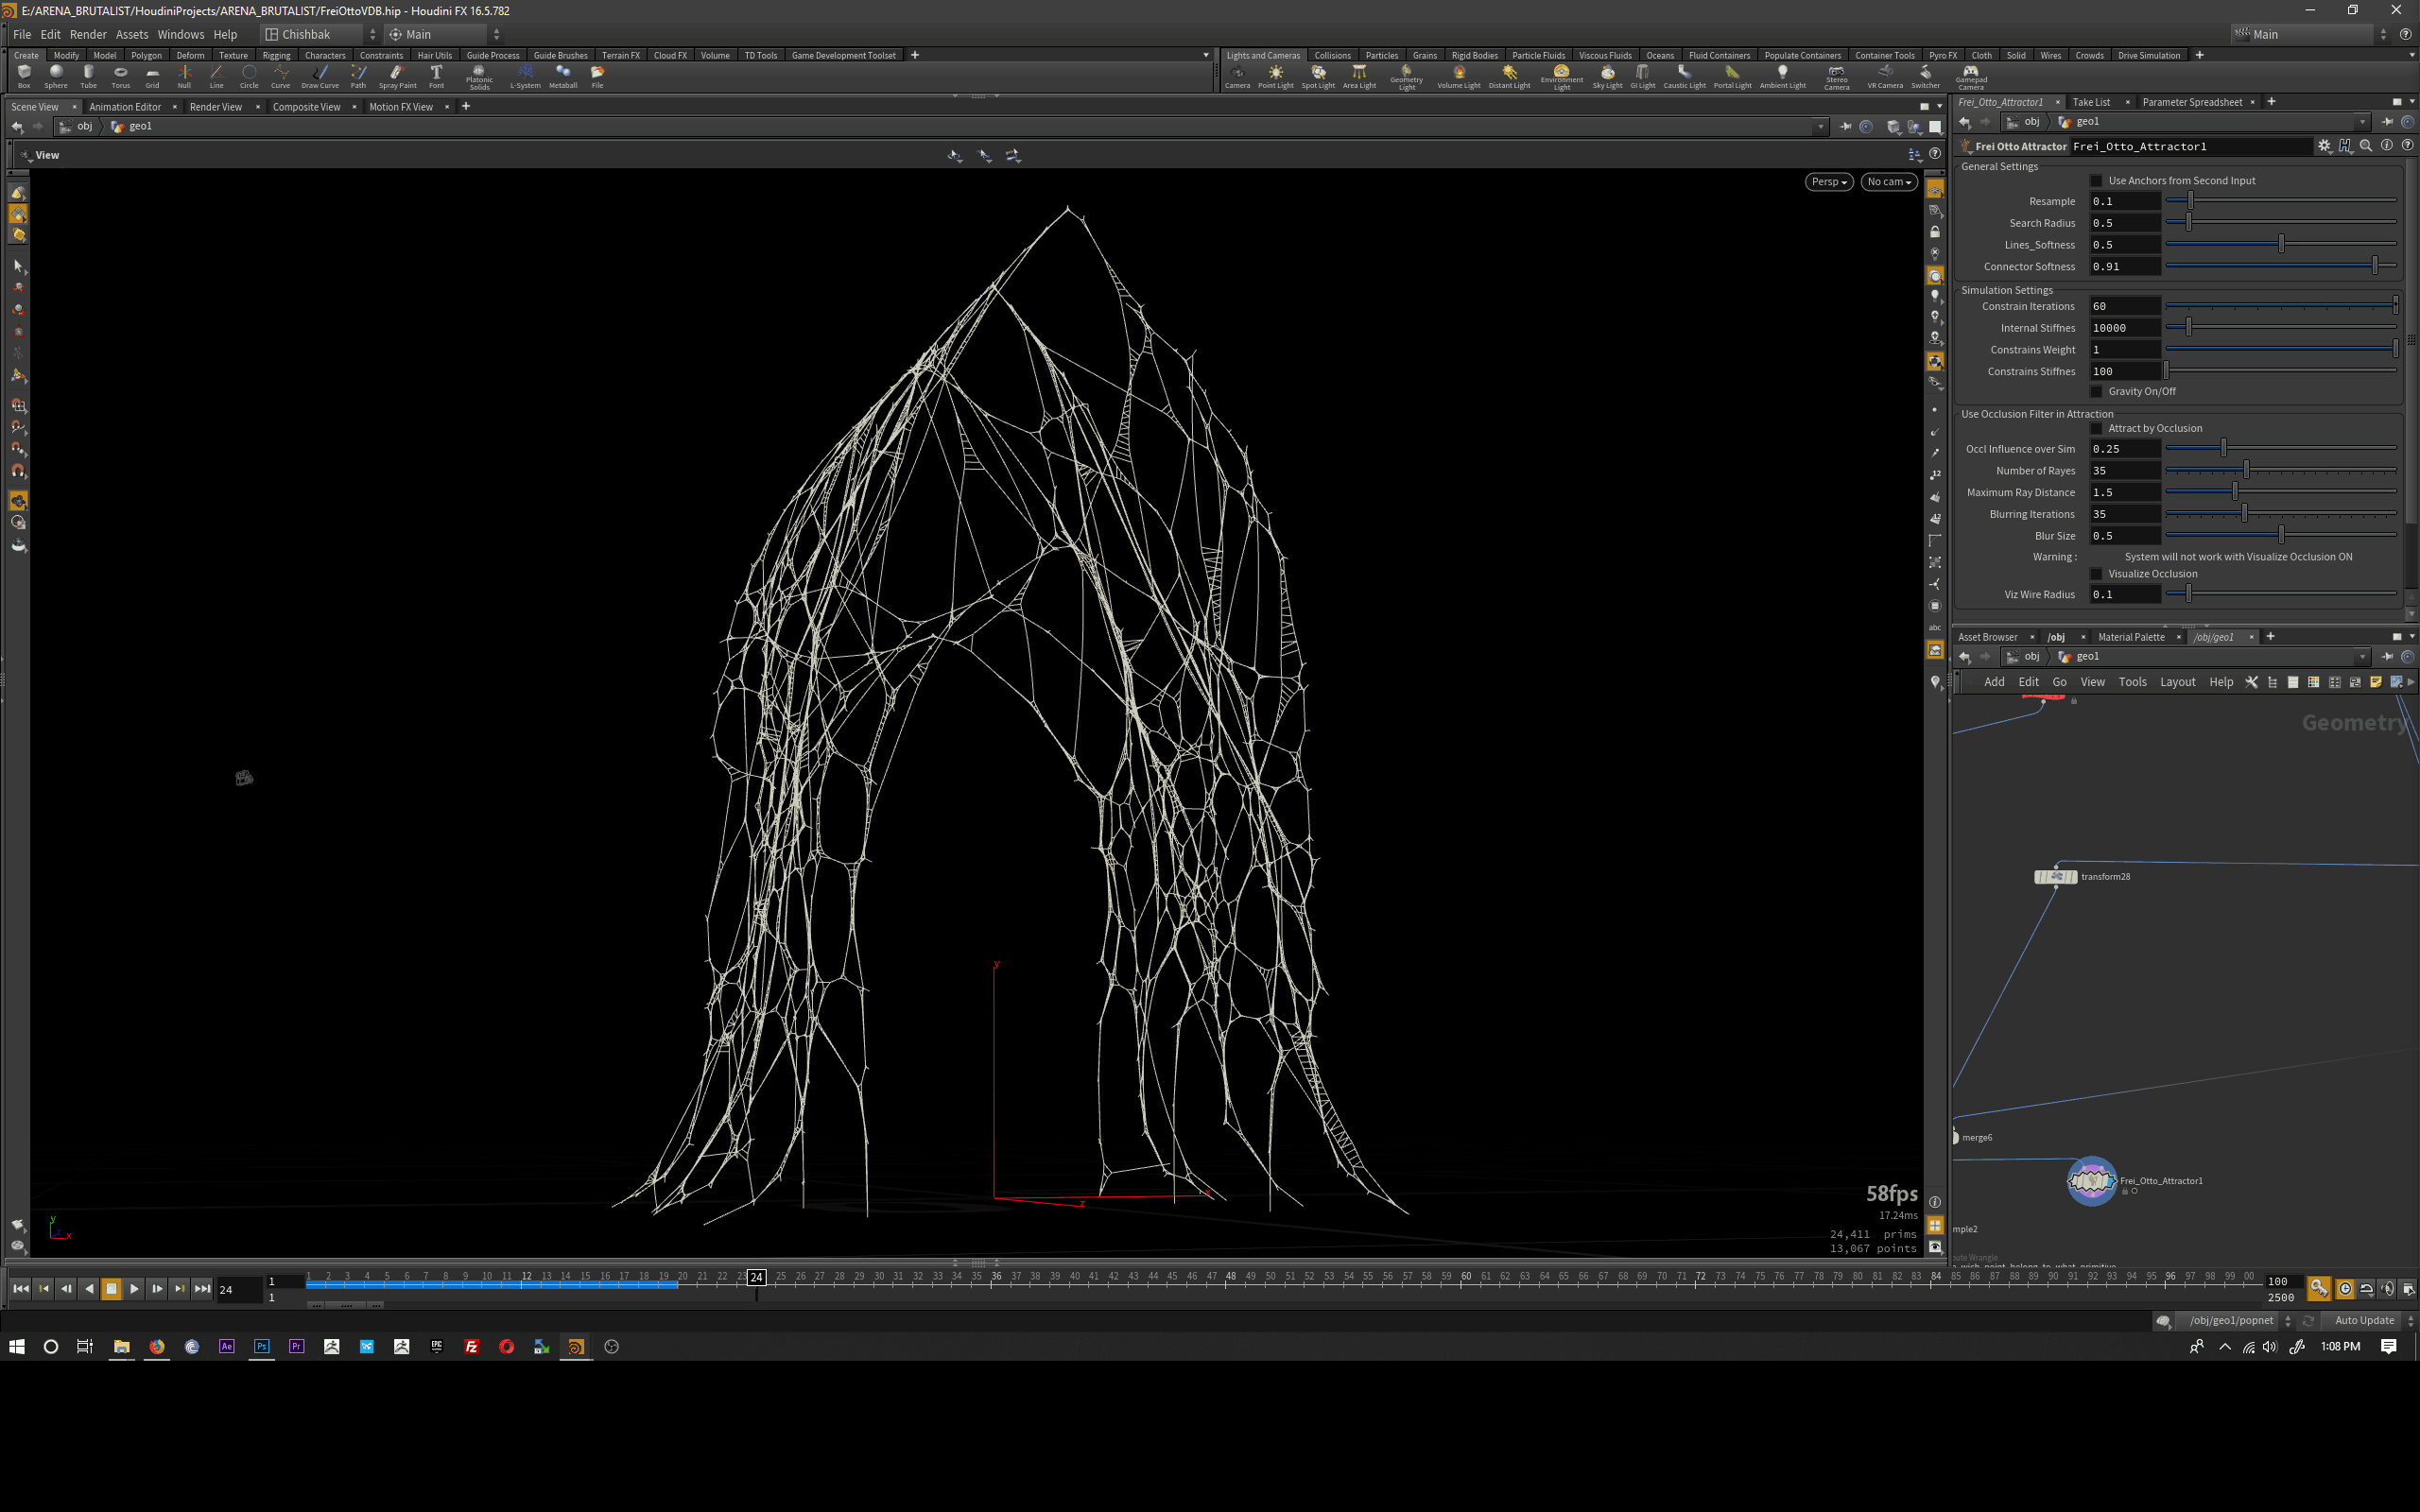This screenshot has width=2420, height=1512.
Task: Open Windows Start menu
Action: click(x=16, y=1346)
